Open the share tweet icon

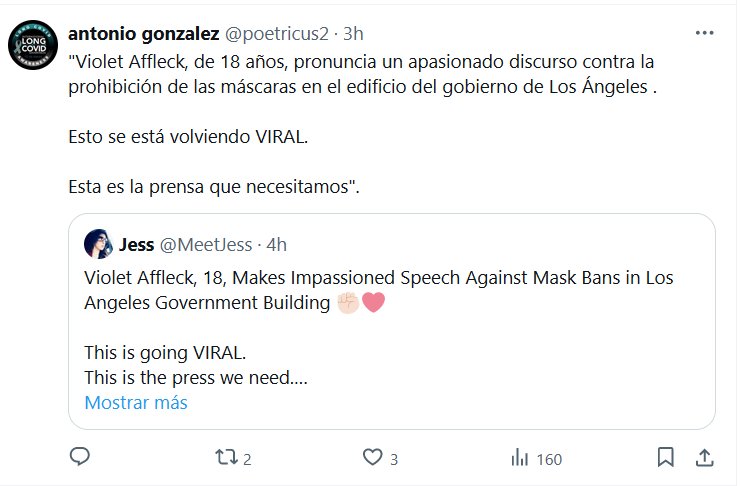coord(704,458)
